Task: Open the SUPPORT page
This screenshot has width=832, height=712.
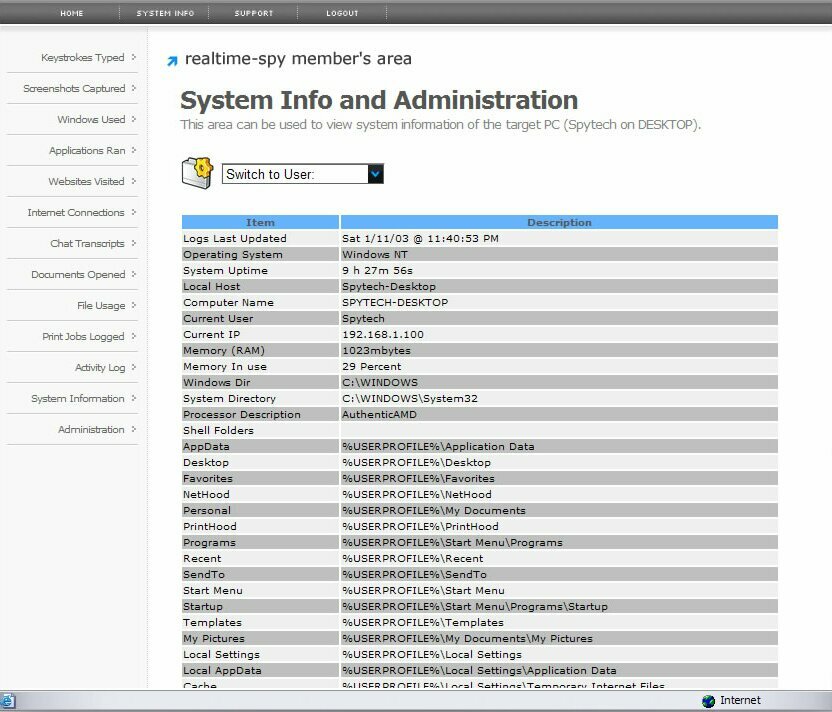Action: (x=253, y=13)
